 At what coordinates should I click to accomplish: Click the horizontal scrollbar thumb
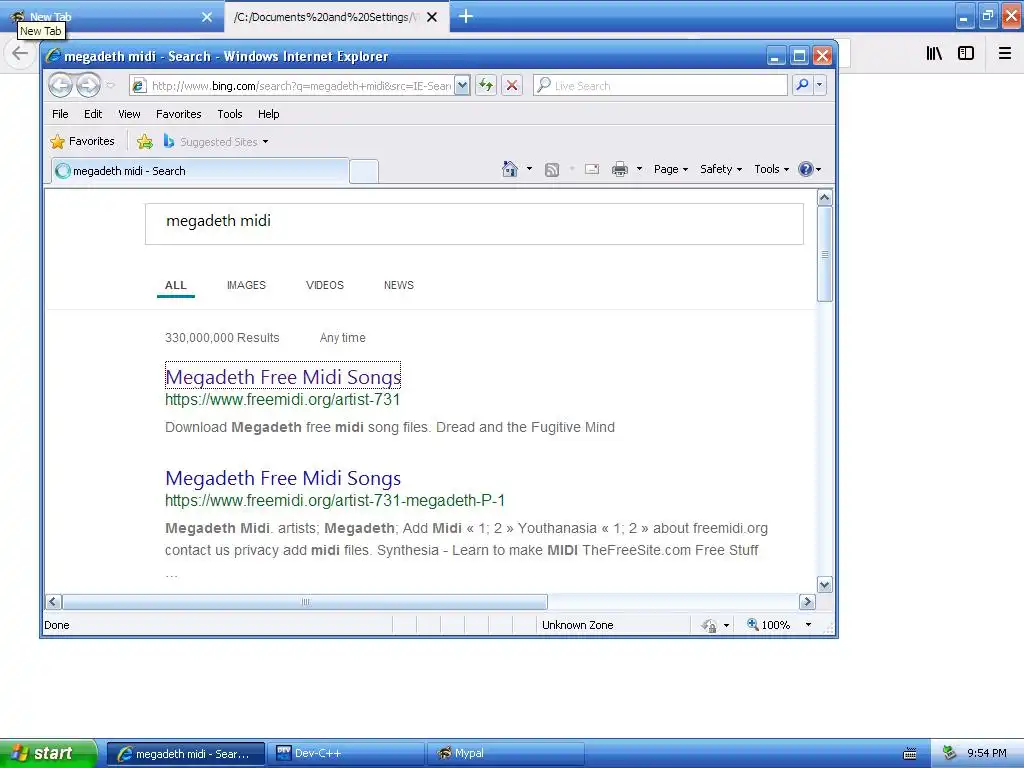pyautogui.click(x=305, y=601)
